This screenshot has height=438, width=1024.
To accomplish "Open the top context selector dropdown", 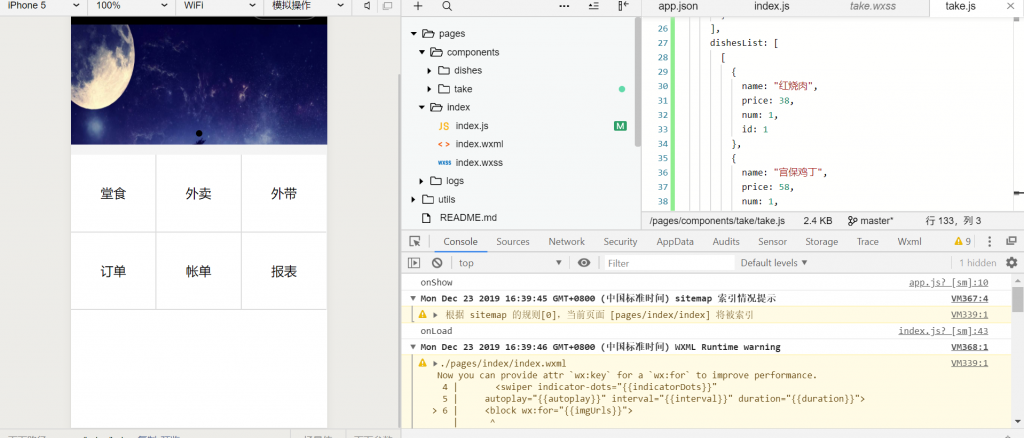I will coord(510,262).
